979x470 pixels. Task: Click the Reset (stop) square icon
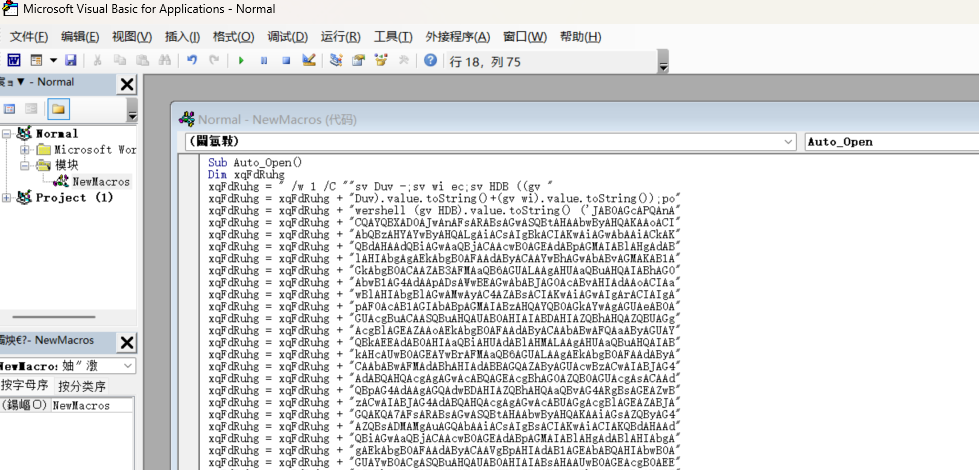click(286, 61)
